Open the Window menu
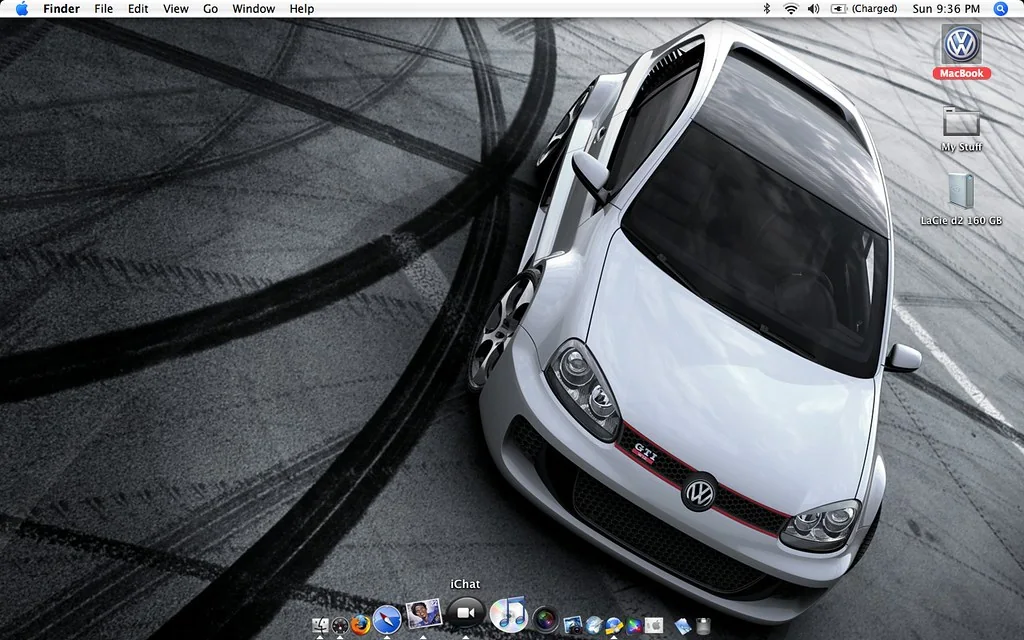This screenshot has width=1024, height=640. pyautogui.click(x=253, y=8)
